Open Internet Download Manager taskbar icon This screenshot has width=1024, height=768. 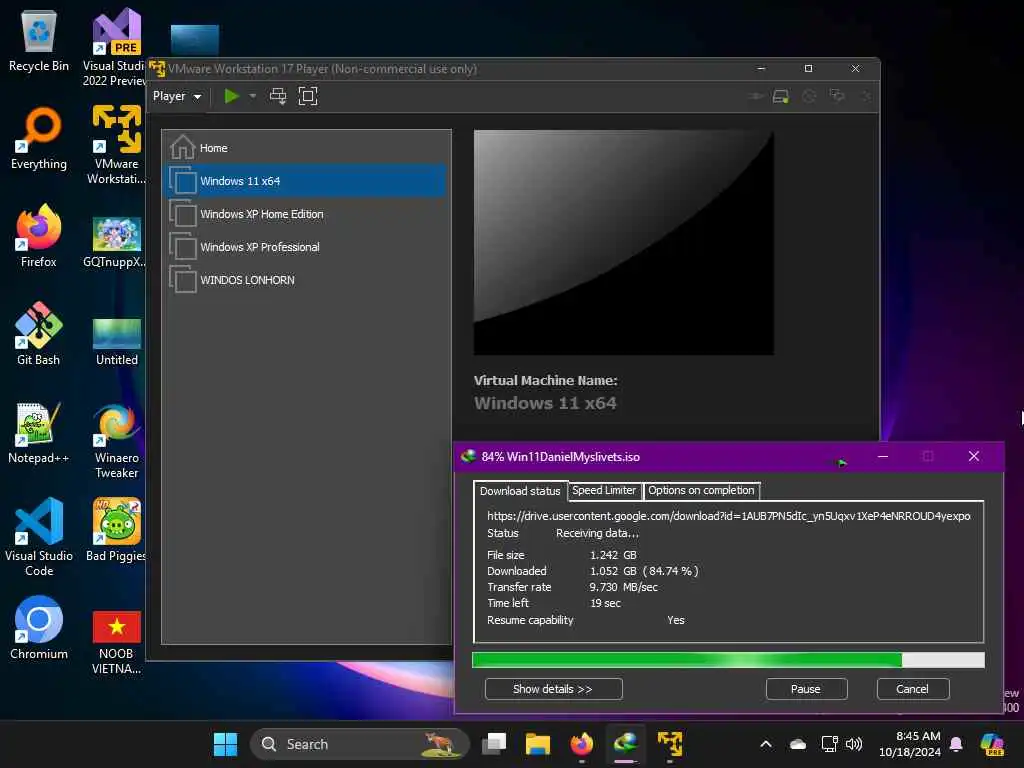[x=625, y=744]
